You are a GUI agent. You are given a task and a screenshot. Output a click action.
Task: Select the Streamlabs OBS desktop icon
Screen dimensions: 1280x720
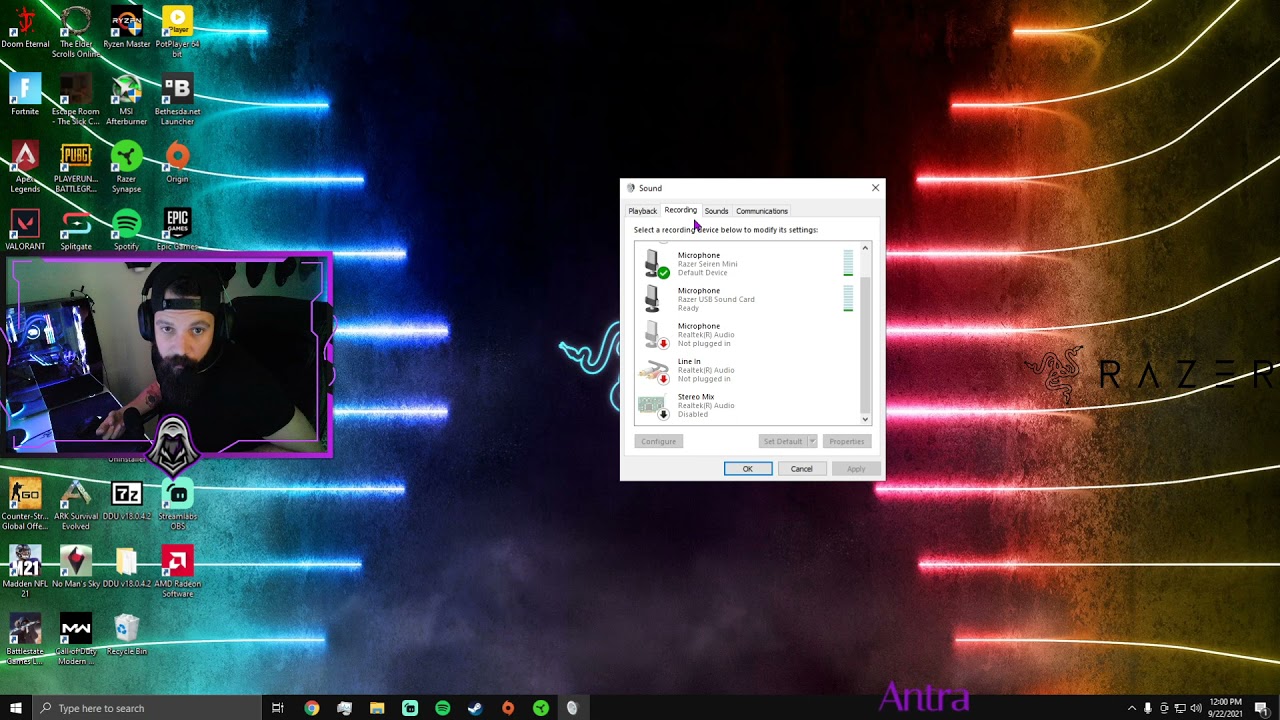177,504
